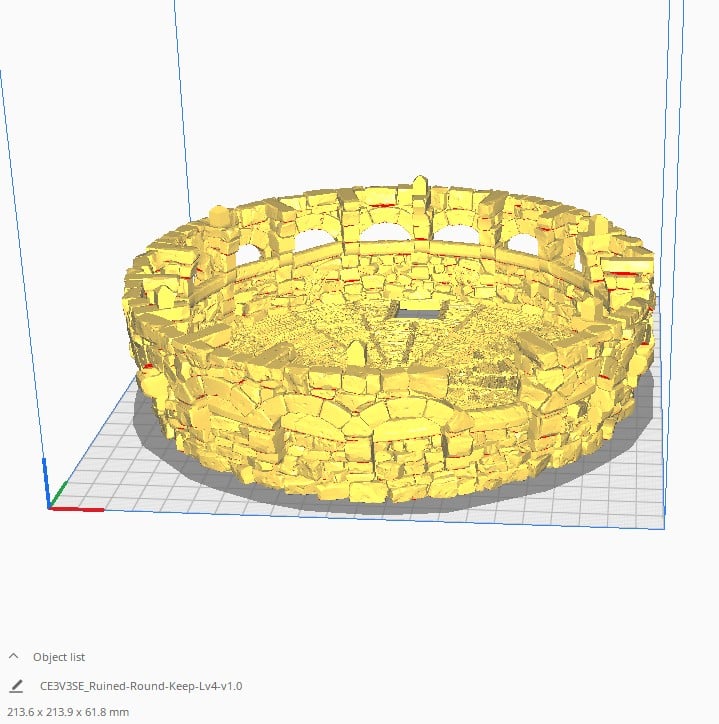Click the green Y-axis indicator
This screenshot has width=719, height=724.
pyautogui.click(x=59, y=494)
